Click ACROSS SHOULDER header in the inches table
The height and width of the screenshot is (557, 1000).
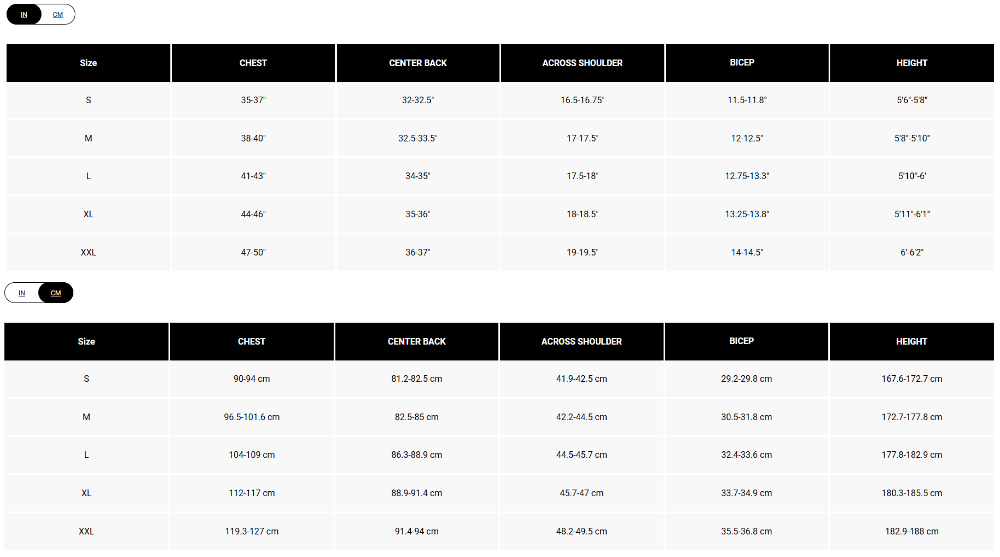(x=582, y=63)
